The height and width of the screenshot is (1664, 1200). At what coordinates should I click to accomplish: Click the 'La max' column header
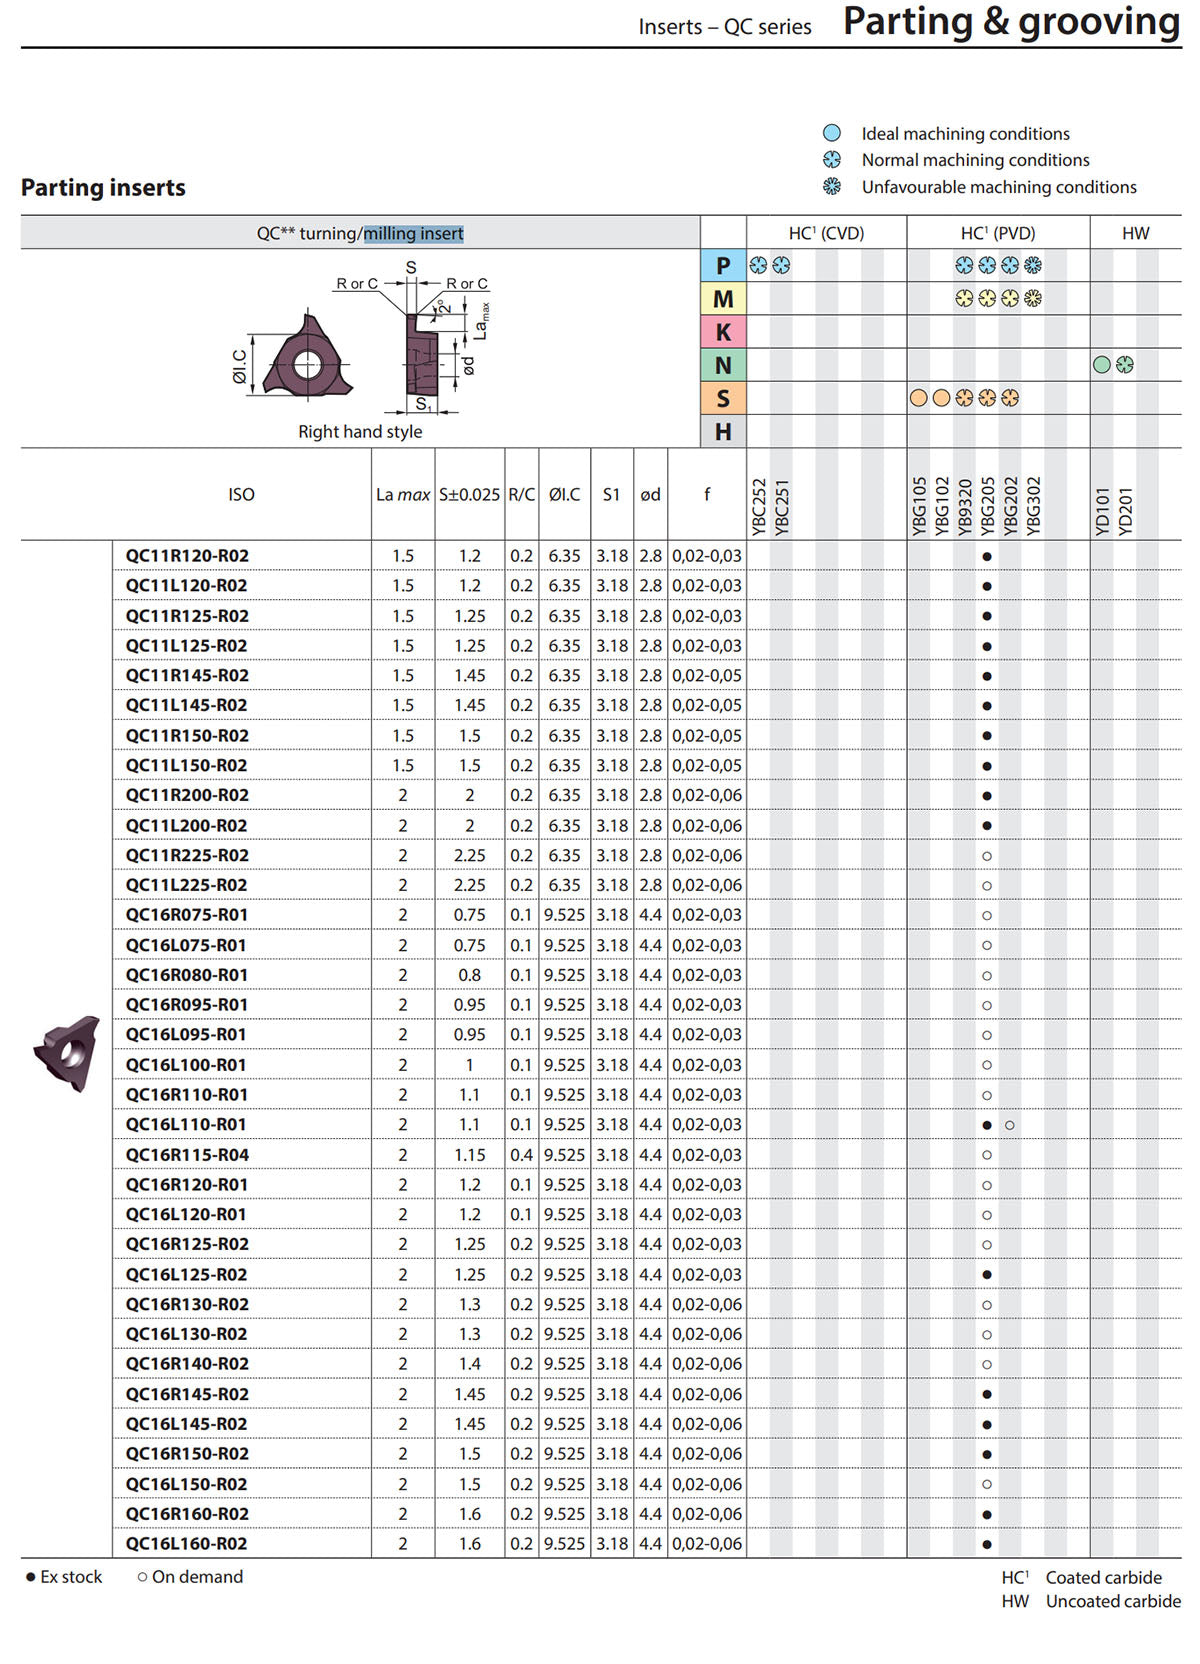click(x=403, y=494)
